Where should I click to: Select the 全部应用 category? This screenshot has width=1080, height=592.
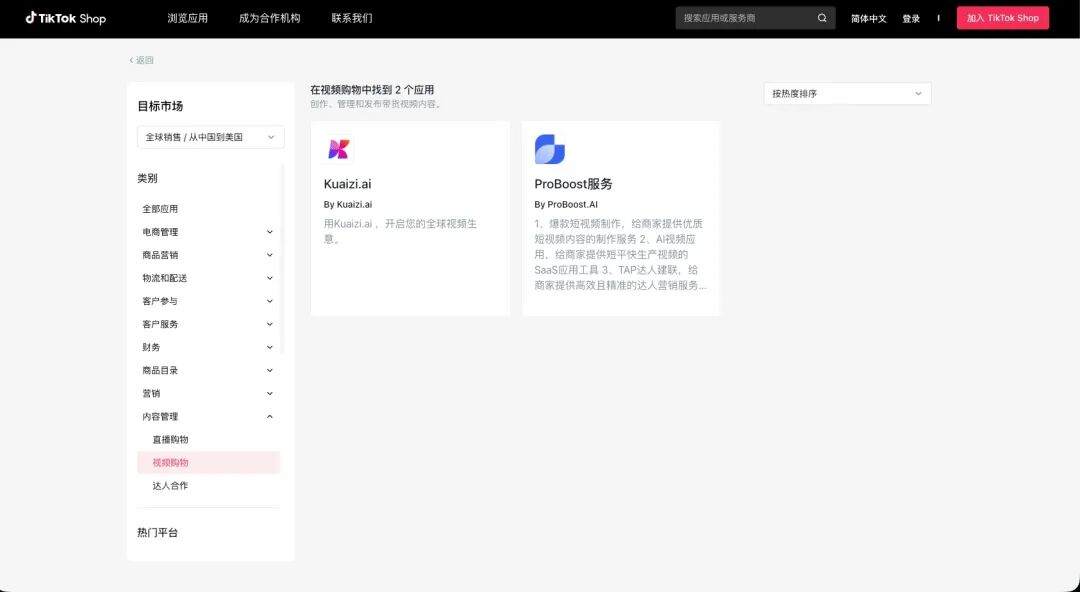(x=160, y=209)
